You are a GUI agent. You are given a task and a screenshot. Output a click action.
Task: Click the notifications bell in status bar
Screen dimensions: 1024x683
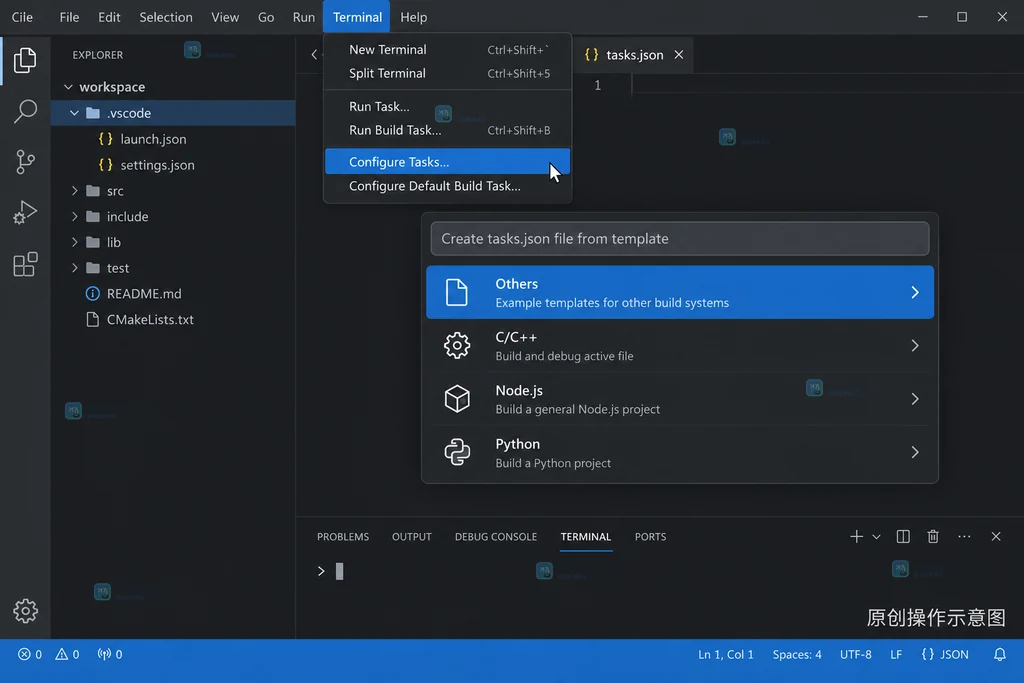(x=999, y=654)
